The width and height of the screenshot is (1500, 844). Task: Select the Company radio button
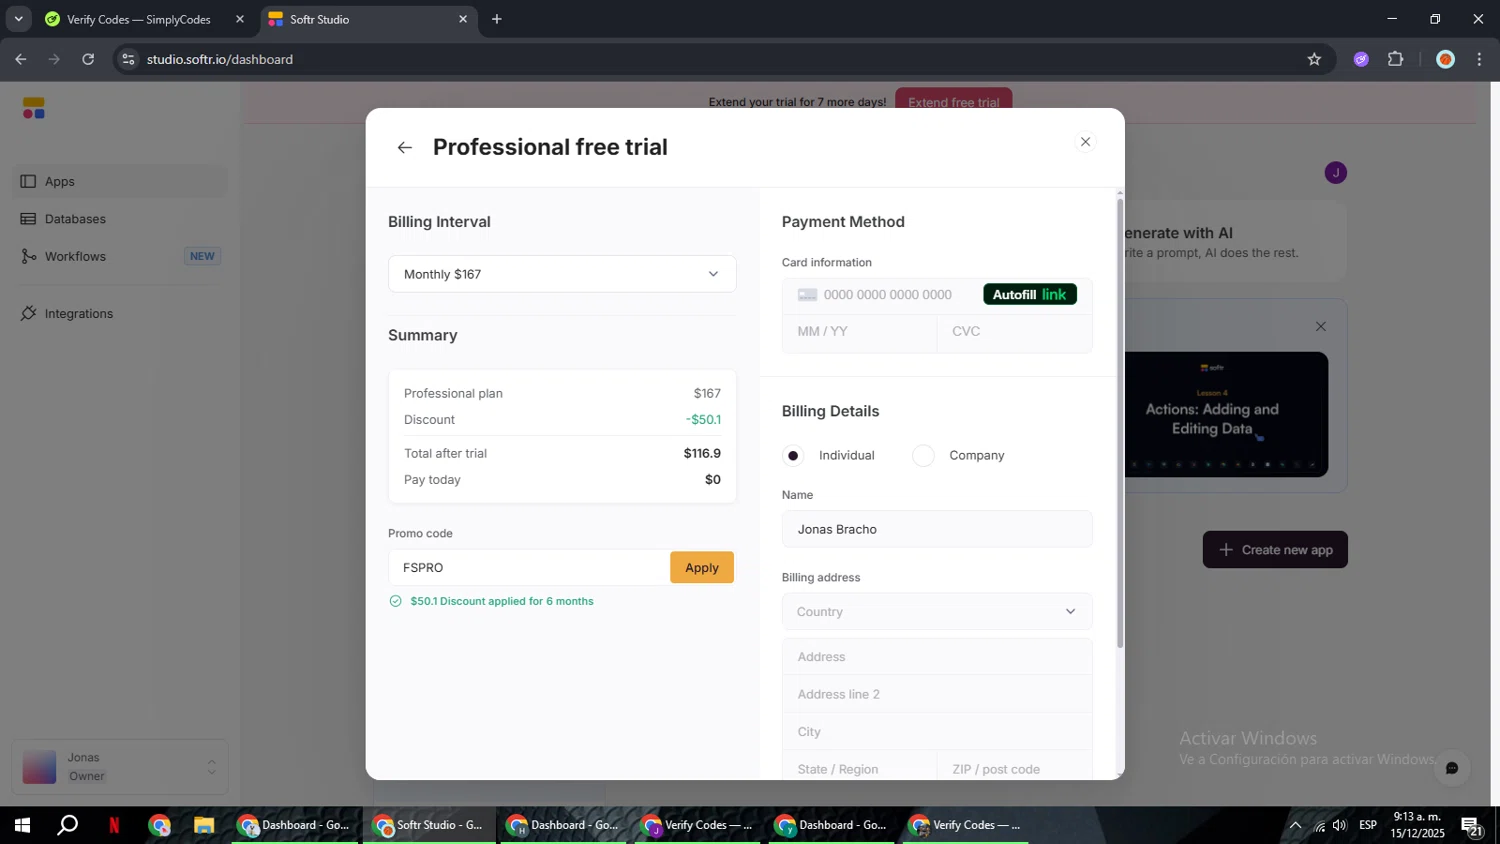click(x=923, y=456)
